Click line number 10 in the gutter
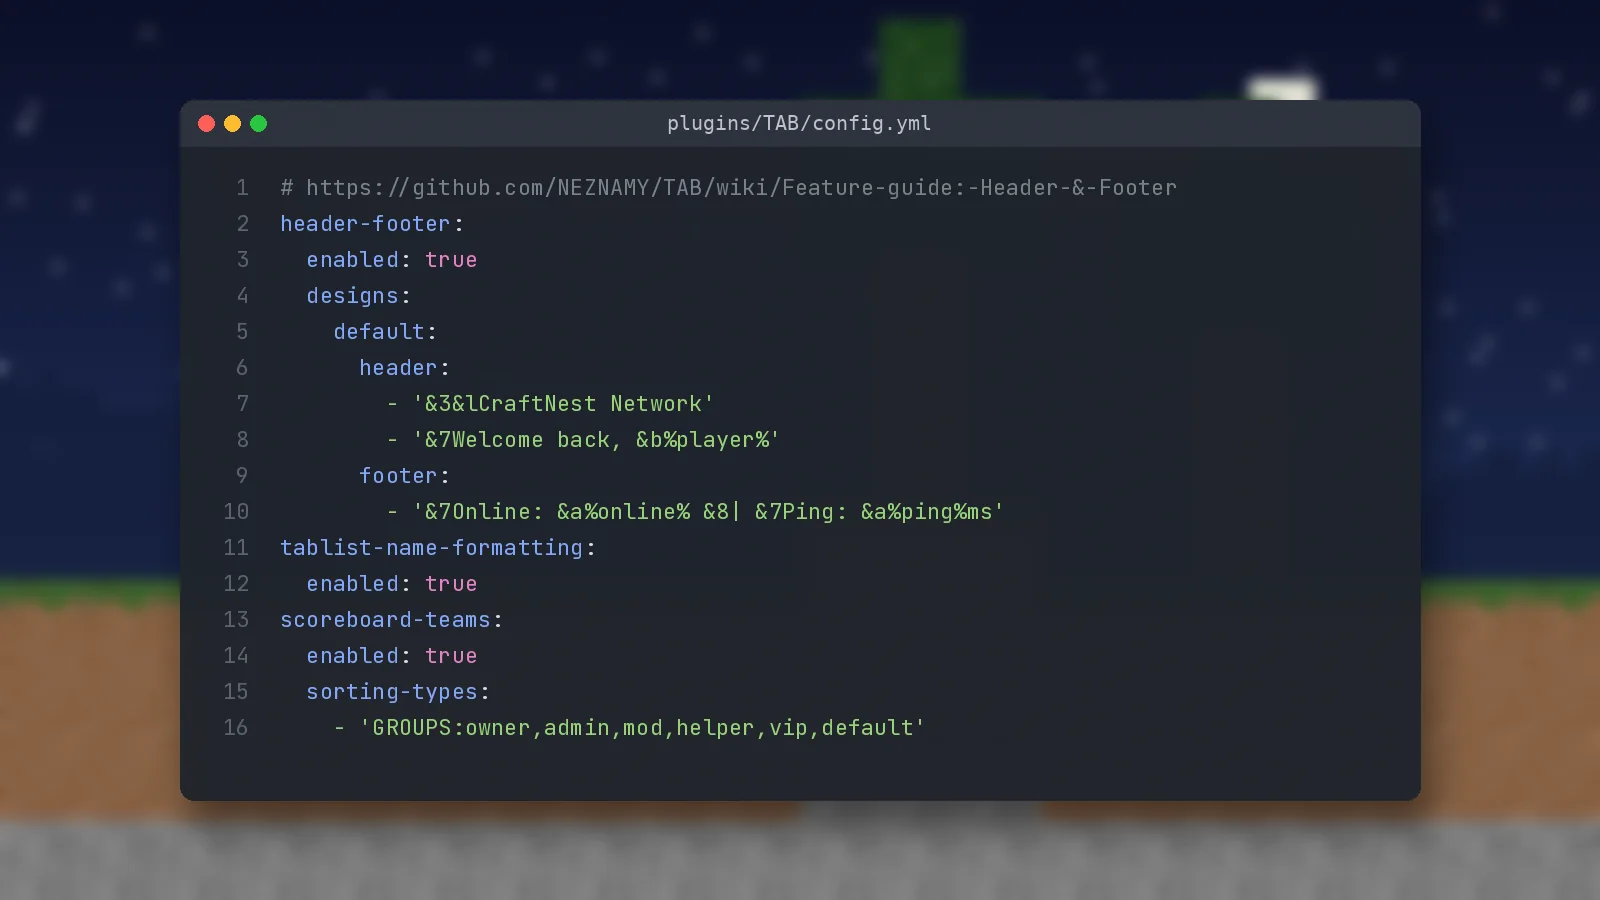This screenshot has height=900, width=1600. [x=236, y=512]
